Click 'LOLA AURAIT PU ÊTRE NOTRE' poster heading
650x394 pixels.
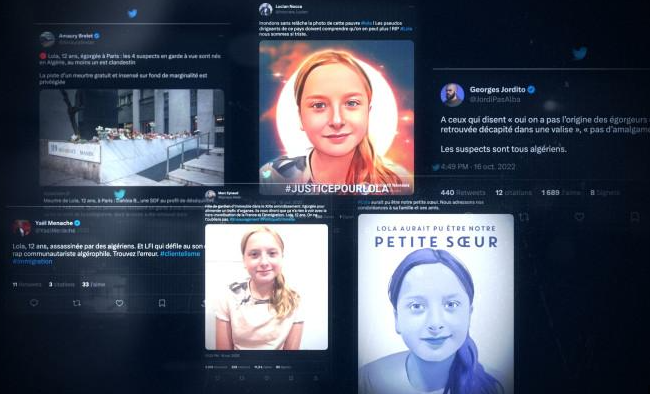436,229
